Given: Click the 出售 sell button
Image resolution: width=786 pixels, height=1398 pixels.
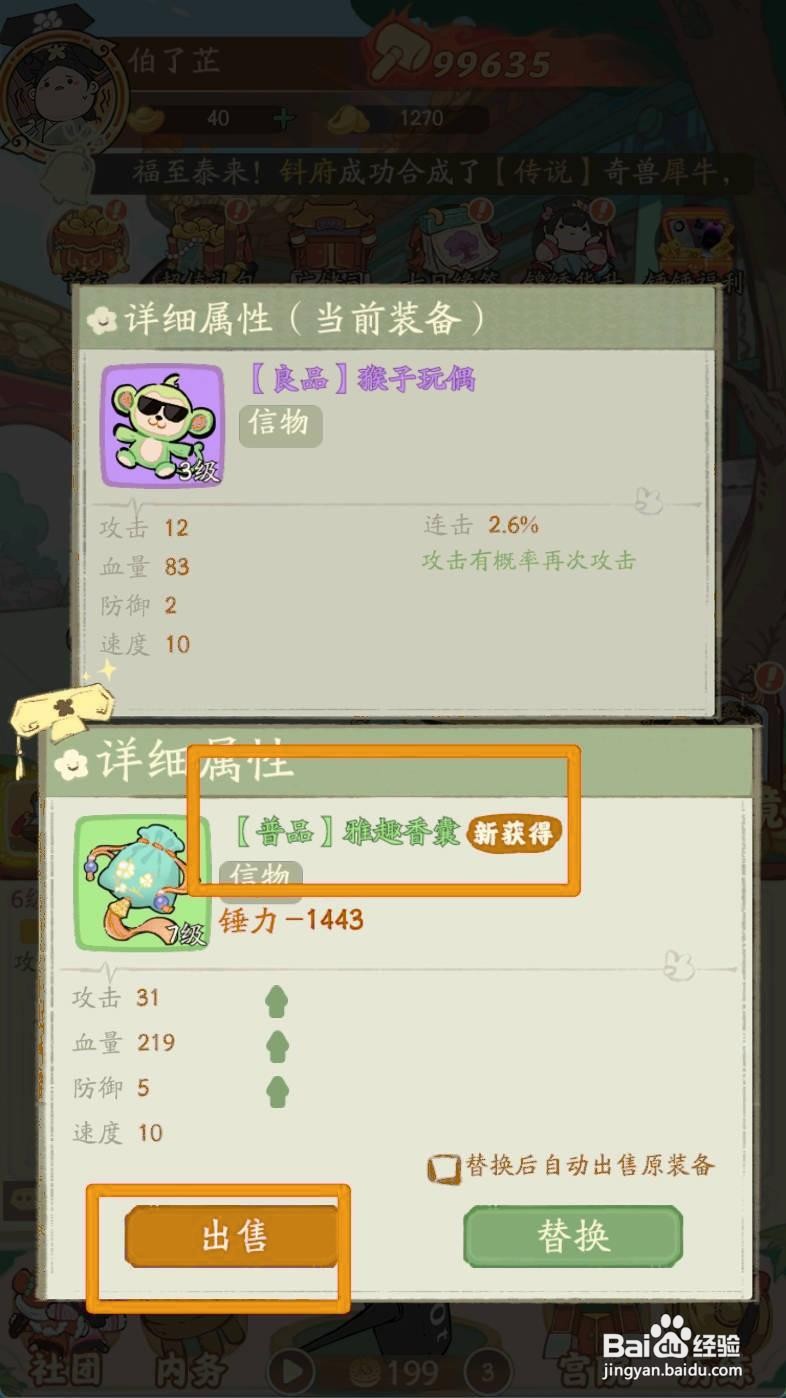Looking at the screenshot, I should [232, 1237].
